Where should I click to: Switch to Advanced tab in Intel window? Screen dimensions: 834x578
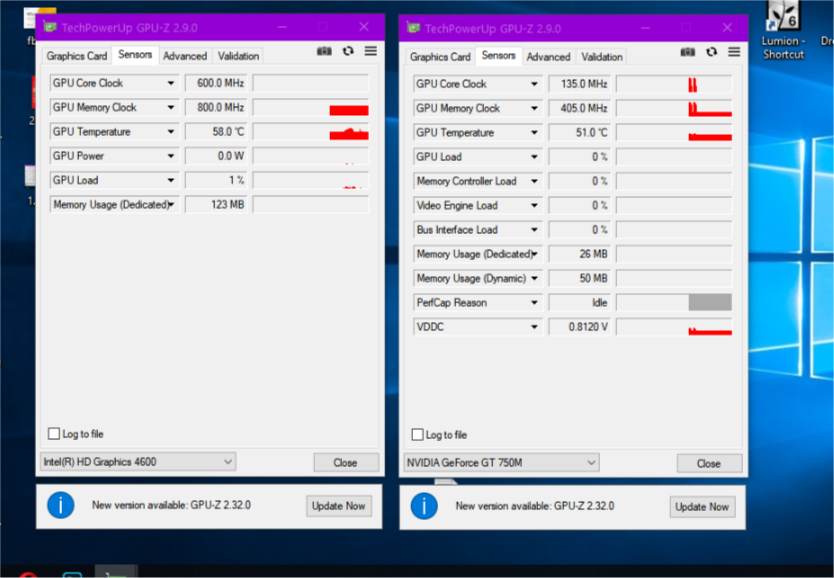tap(185, 56)
